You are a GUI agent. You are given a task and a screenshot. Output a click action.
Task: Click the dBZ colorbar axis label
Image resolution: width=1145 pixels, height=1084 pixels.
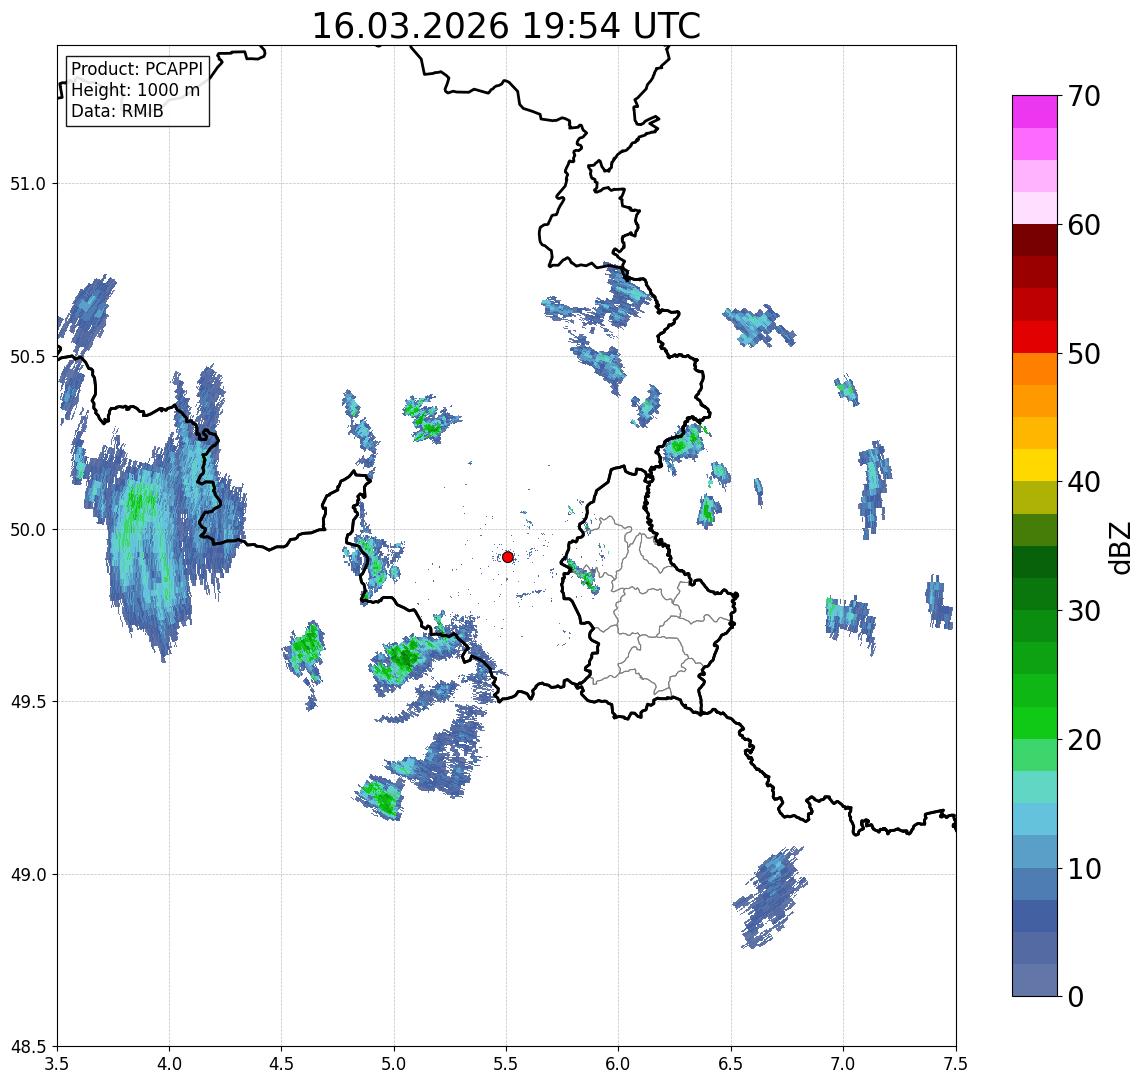click(x=1119, y=546)
